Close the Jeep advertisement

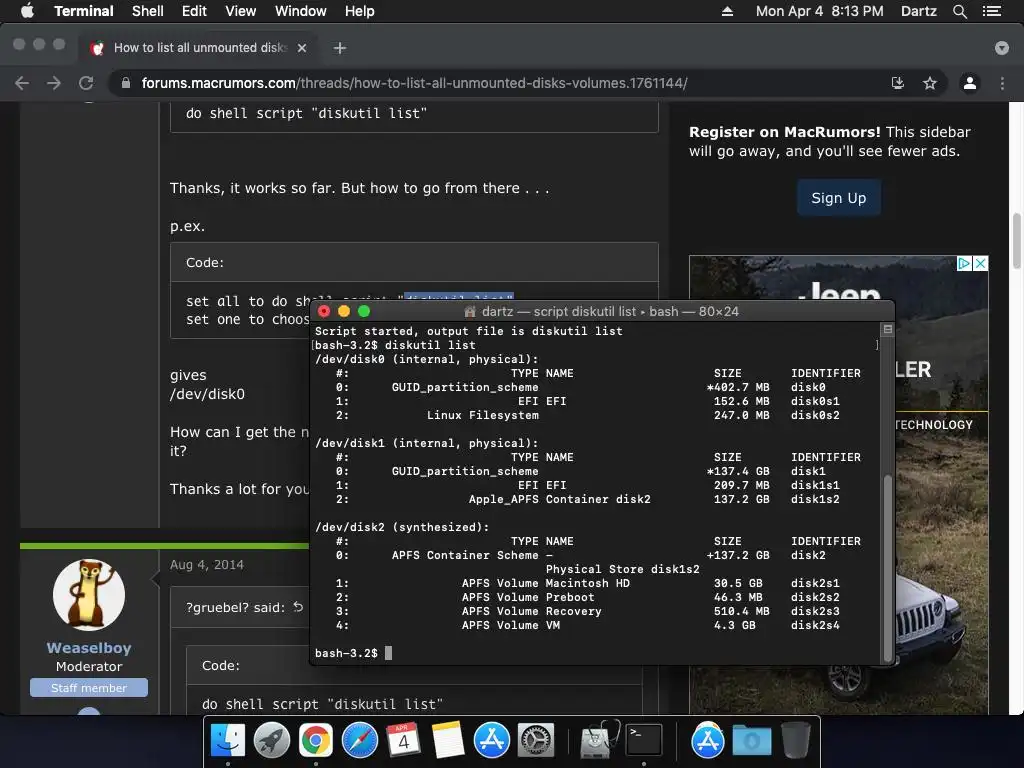coord(980,263)
